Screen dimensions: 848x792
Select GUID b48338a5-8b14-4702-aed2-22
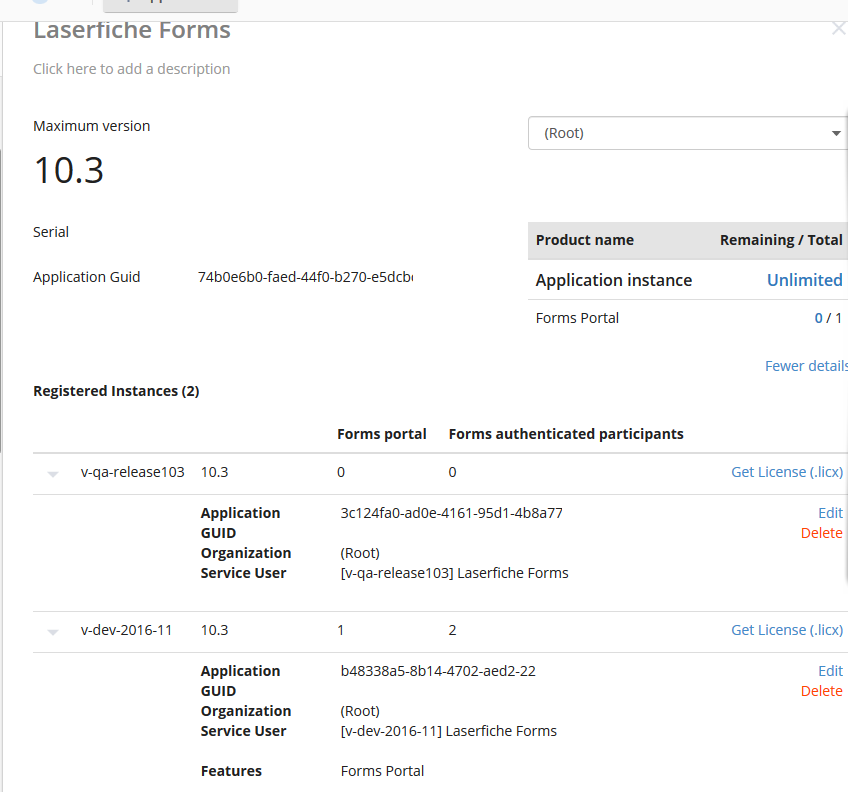(x=438, y=671)
